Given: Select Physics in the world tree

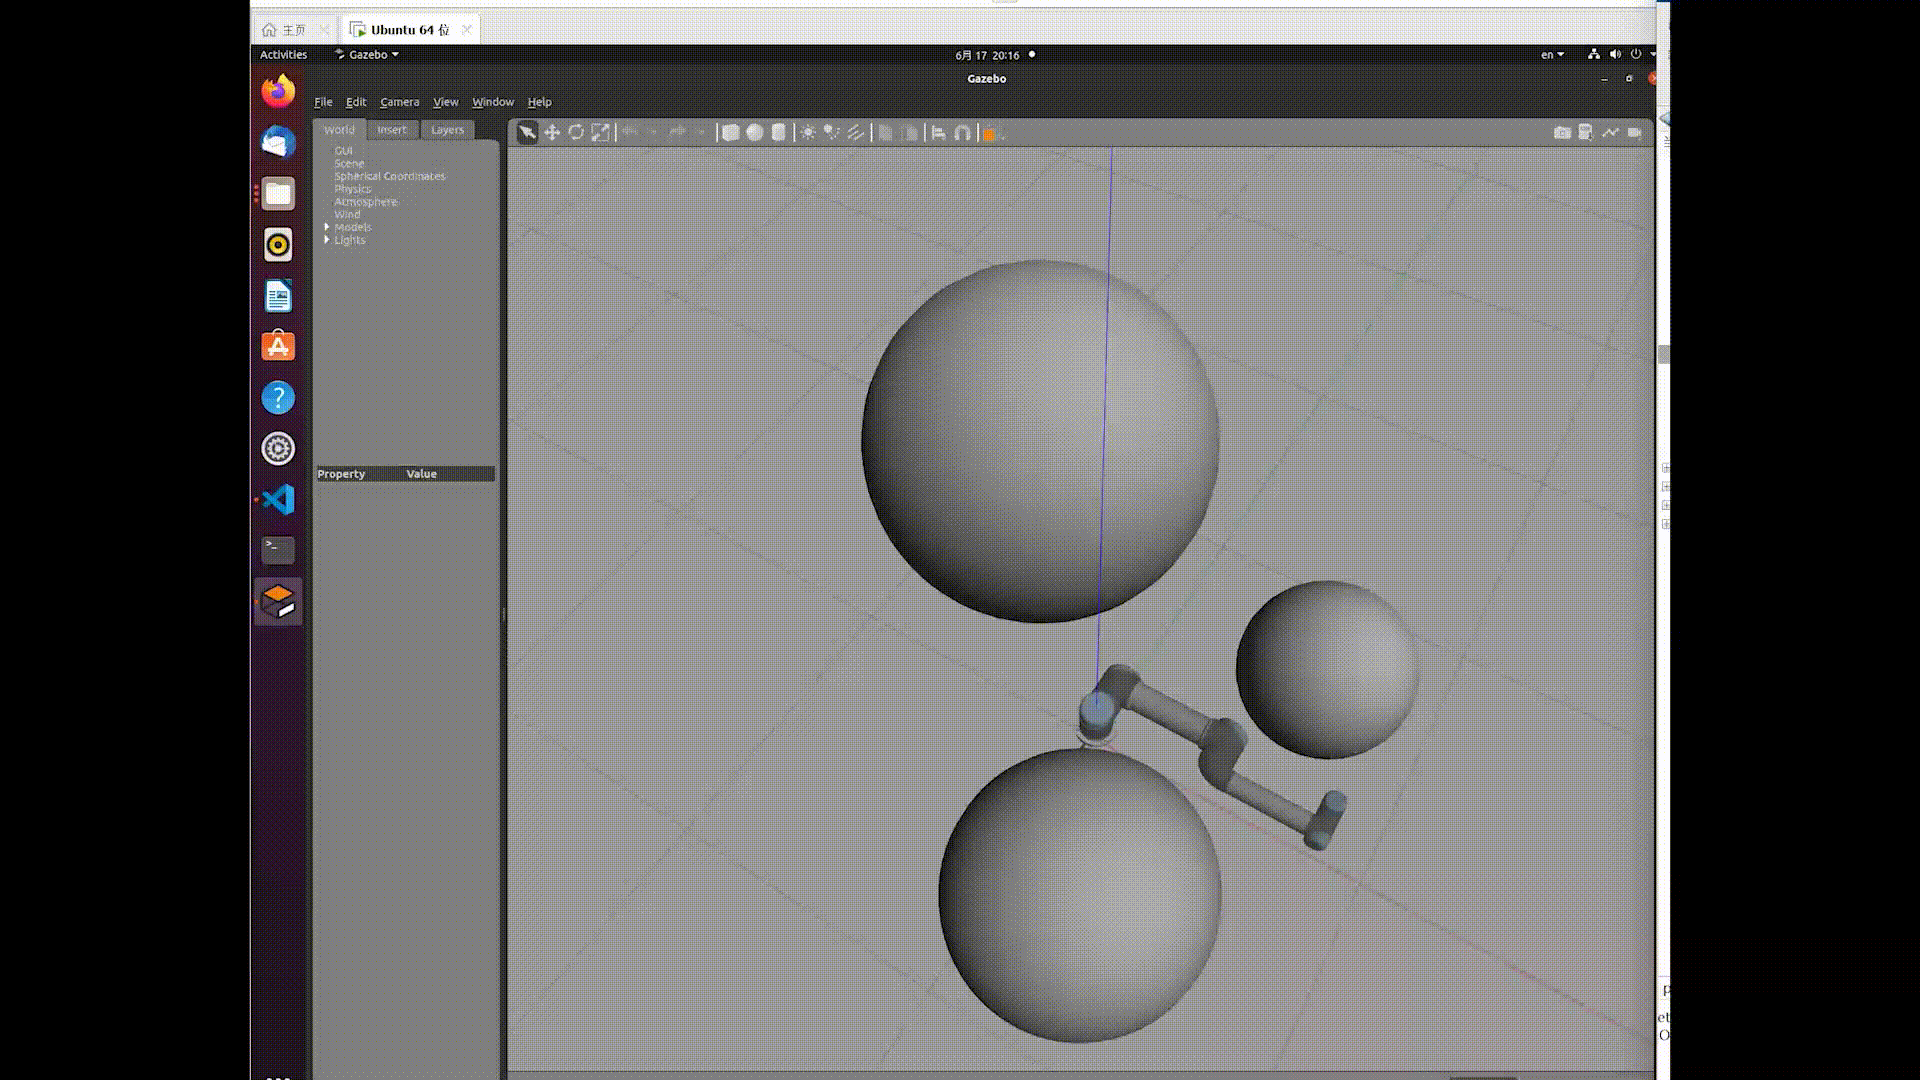Looking at the screenshot, I should tap(352, 189).
